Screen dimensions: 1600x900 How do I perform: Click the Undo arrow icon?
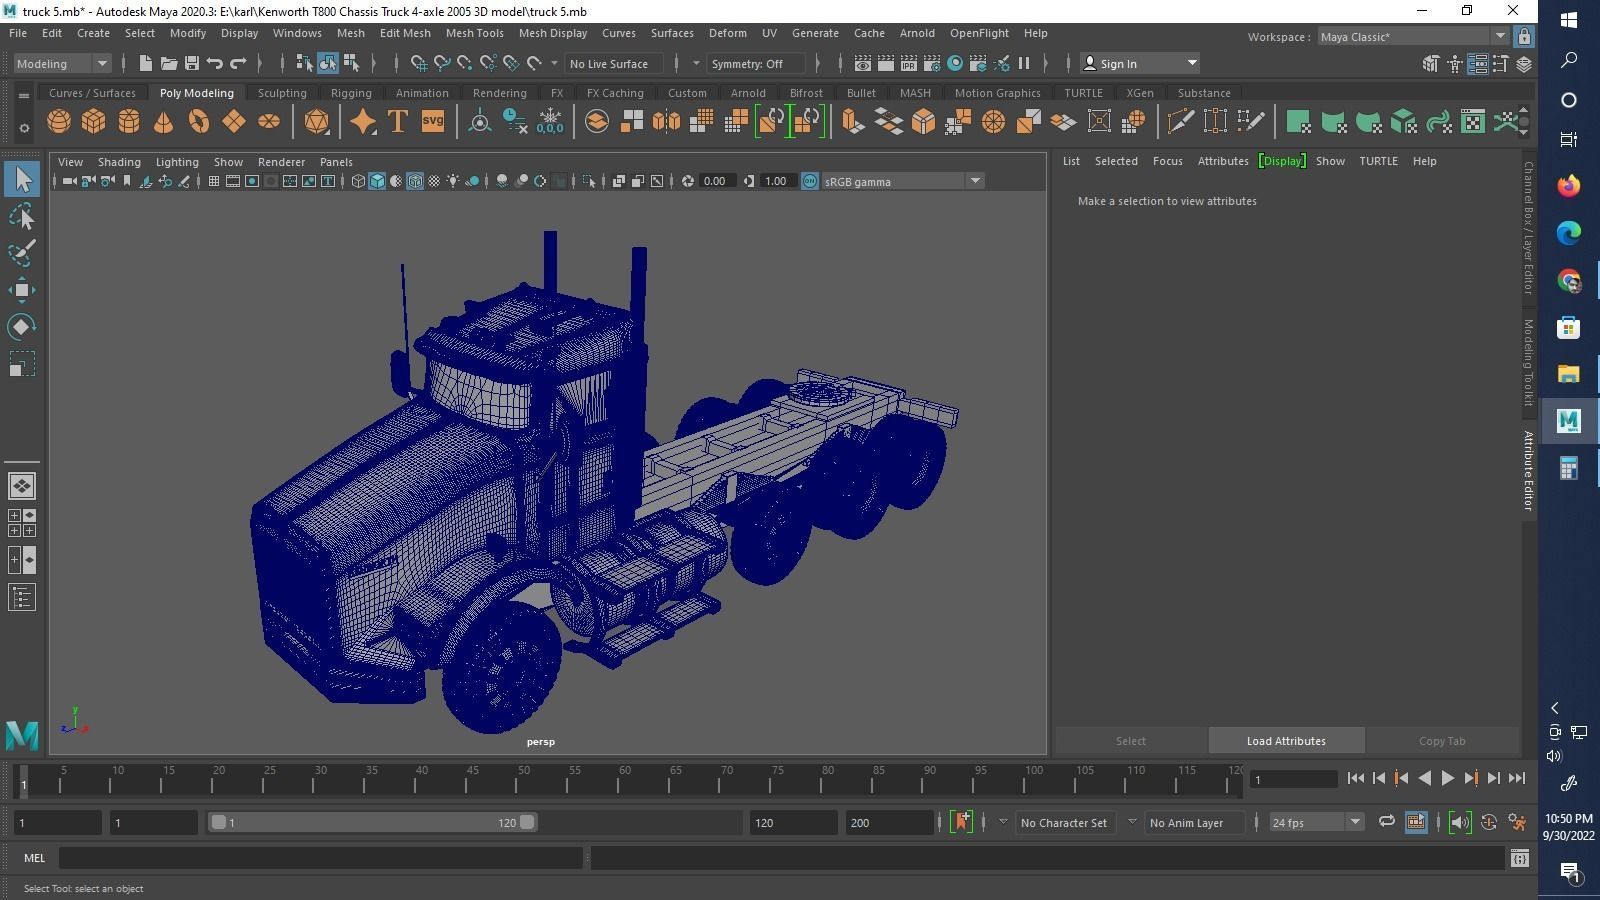point(215,64)
